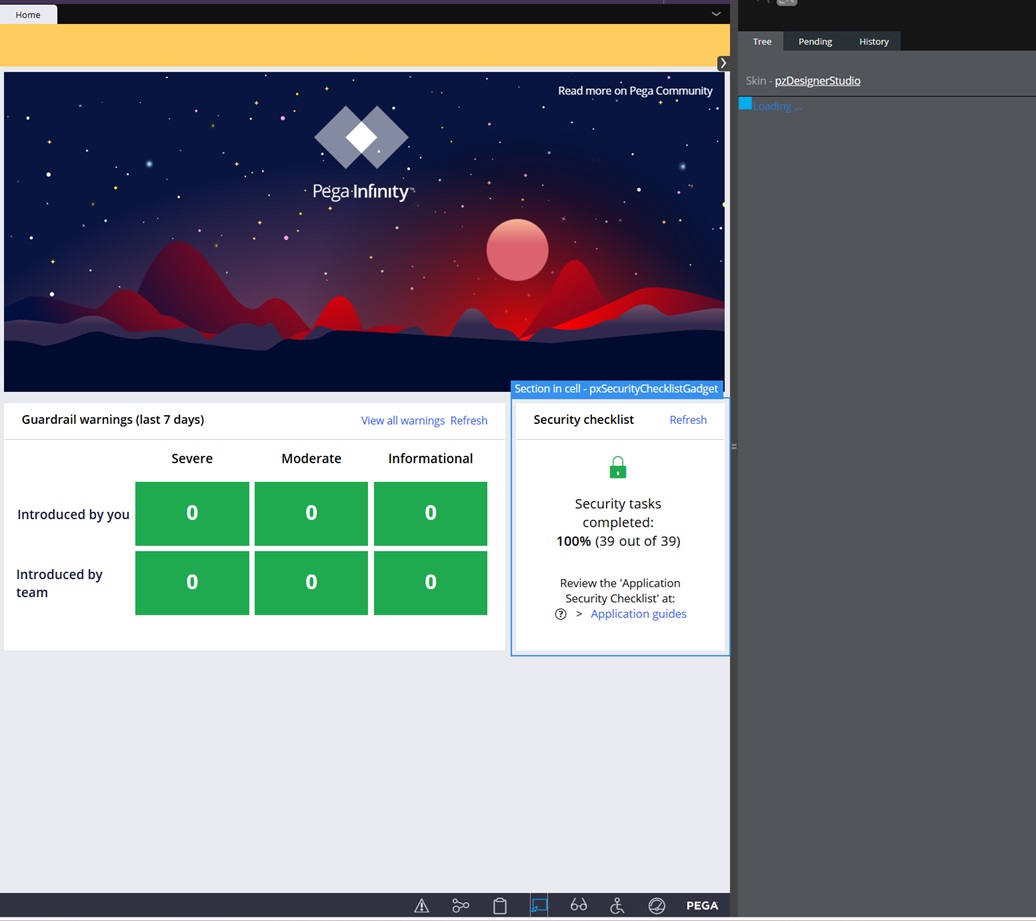Expand the tab list dropdown chevron
The width and height of the screenshot is (1036, 921).
pos(716,14)
